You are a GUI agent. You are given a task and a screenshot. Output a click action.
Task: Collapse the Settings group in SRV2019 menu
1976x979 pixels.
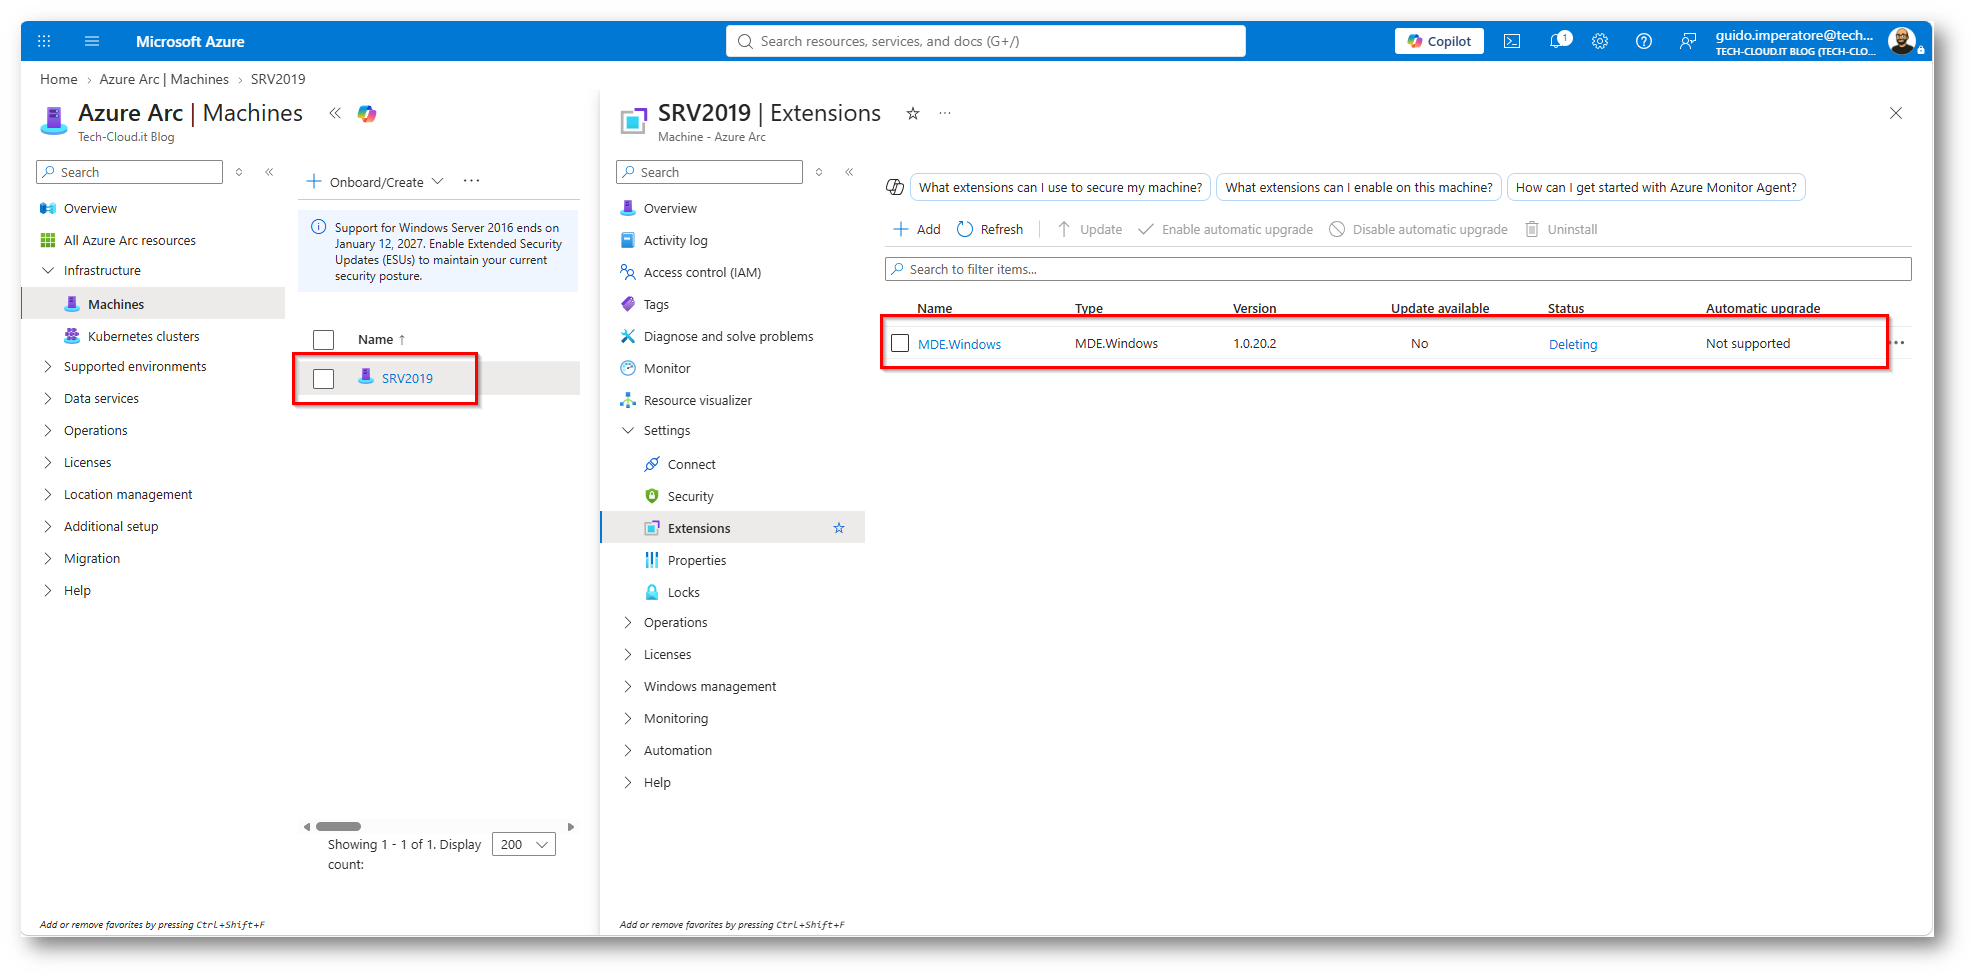pyautogui.click(x=628, y=431)
